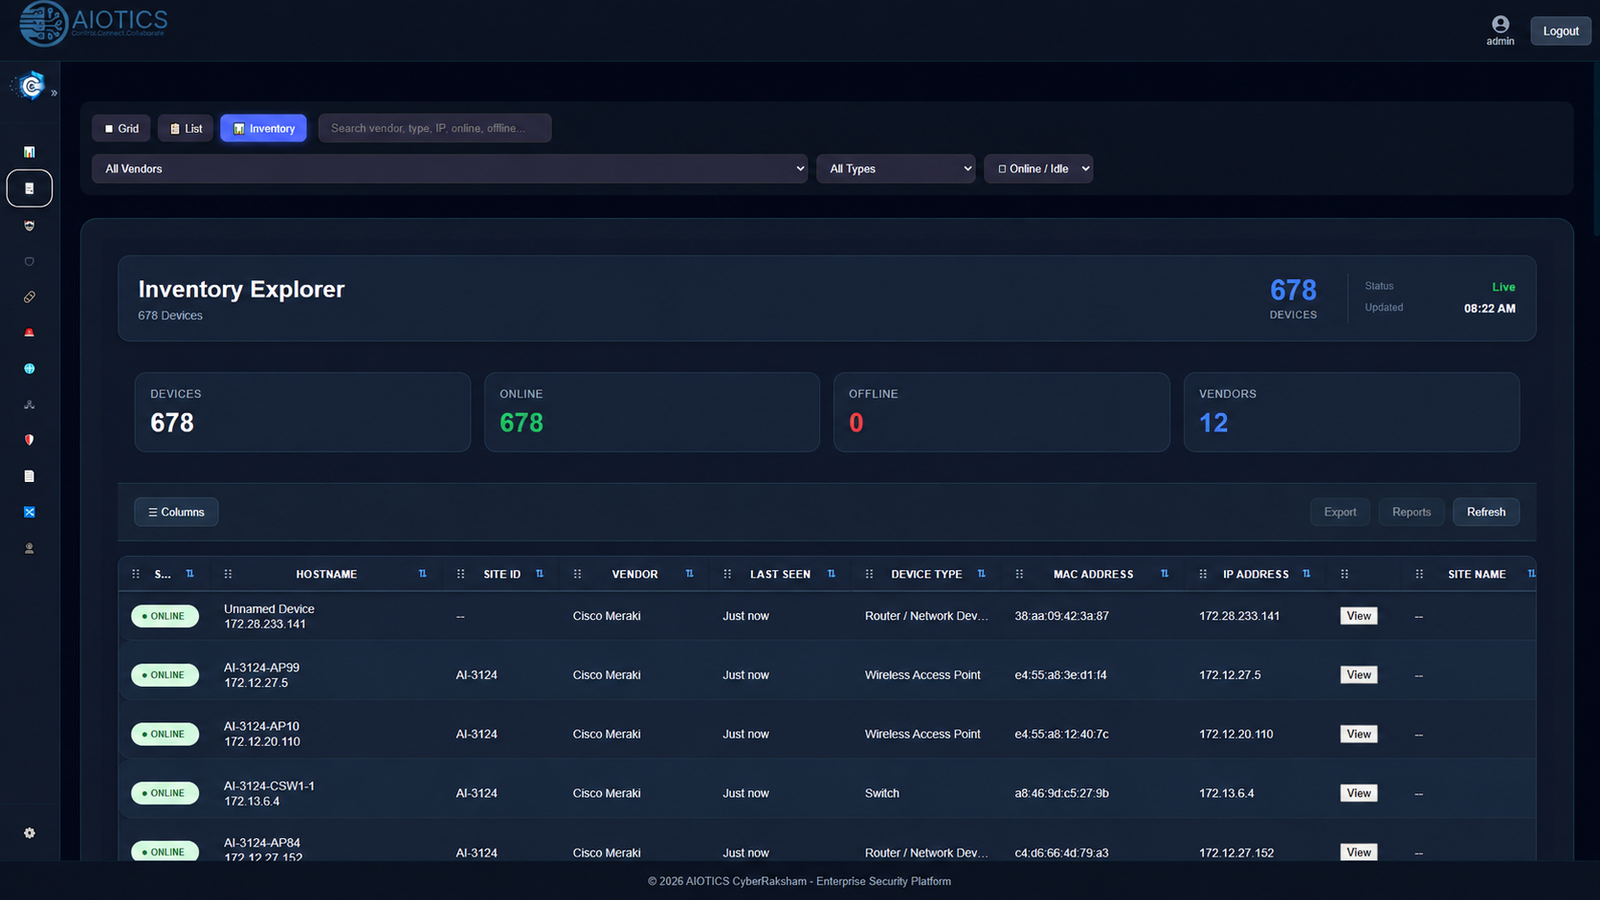
Task: Click View for the AI-3124-AP99 row
Action: tap(1358, 675)
